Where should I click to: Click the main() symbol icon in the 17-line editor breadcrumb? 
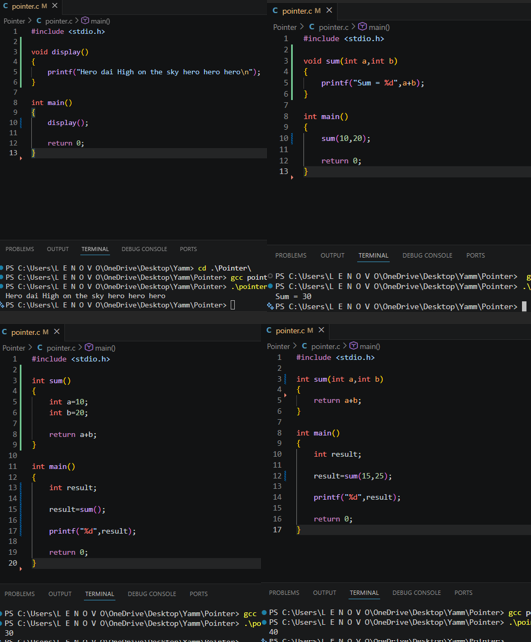point(354,346)
